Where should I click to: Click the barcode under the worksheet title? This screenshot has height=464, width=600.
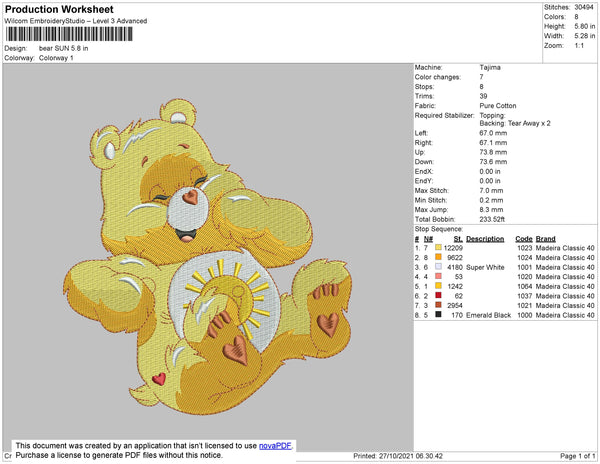(x=69, y=34)
